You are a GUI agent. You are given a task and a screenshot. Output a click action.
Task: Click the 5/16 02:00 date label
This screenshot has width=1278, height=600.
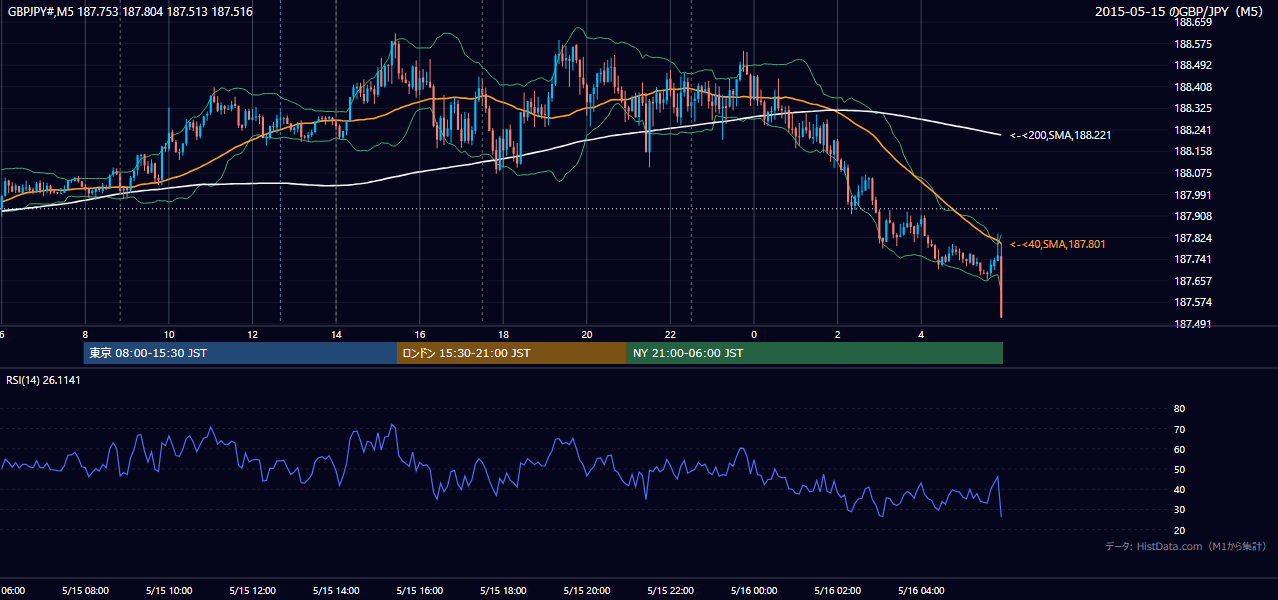[x=837, y=591]
